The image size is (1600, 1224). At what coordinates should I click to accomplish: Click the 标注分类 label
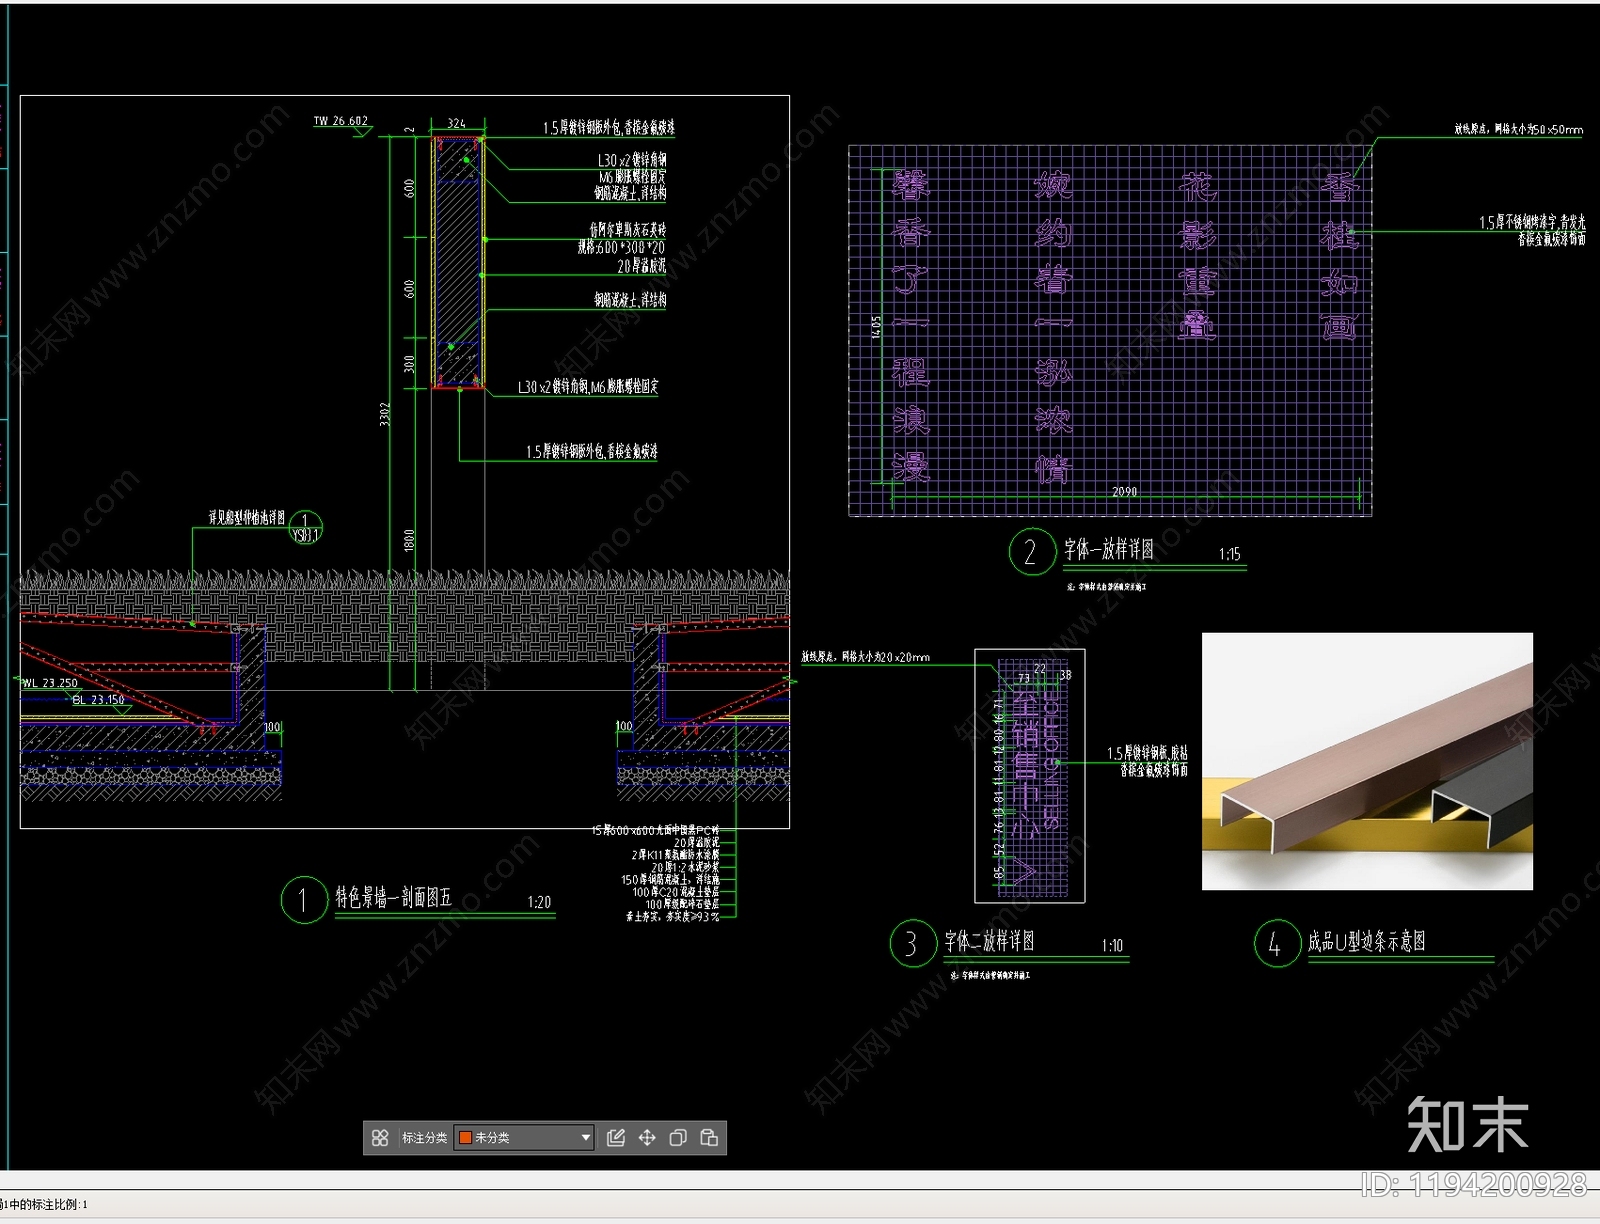point(424,1138)
